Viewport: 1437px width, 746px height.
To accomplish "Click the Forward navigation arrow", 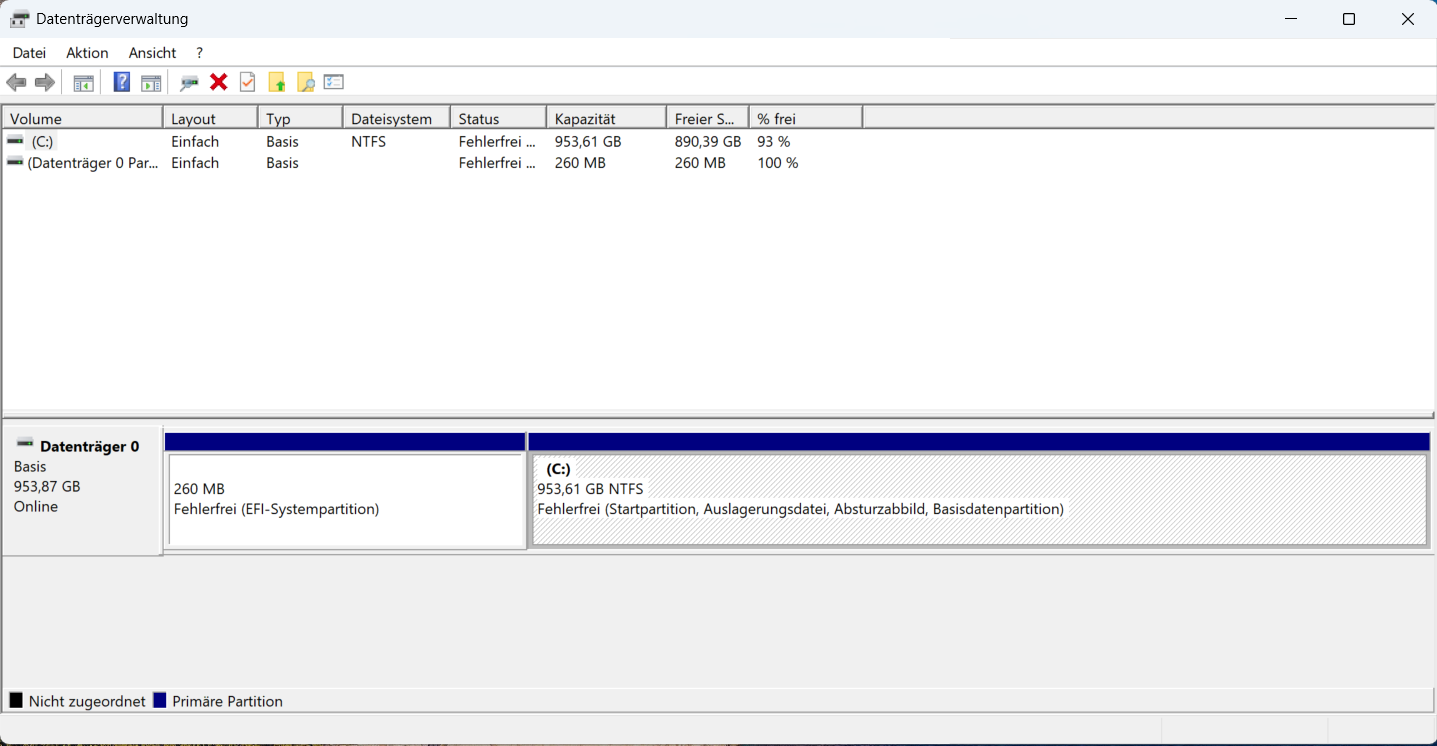I will [45, 82].
